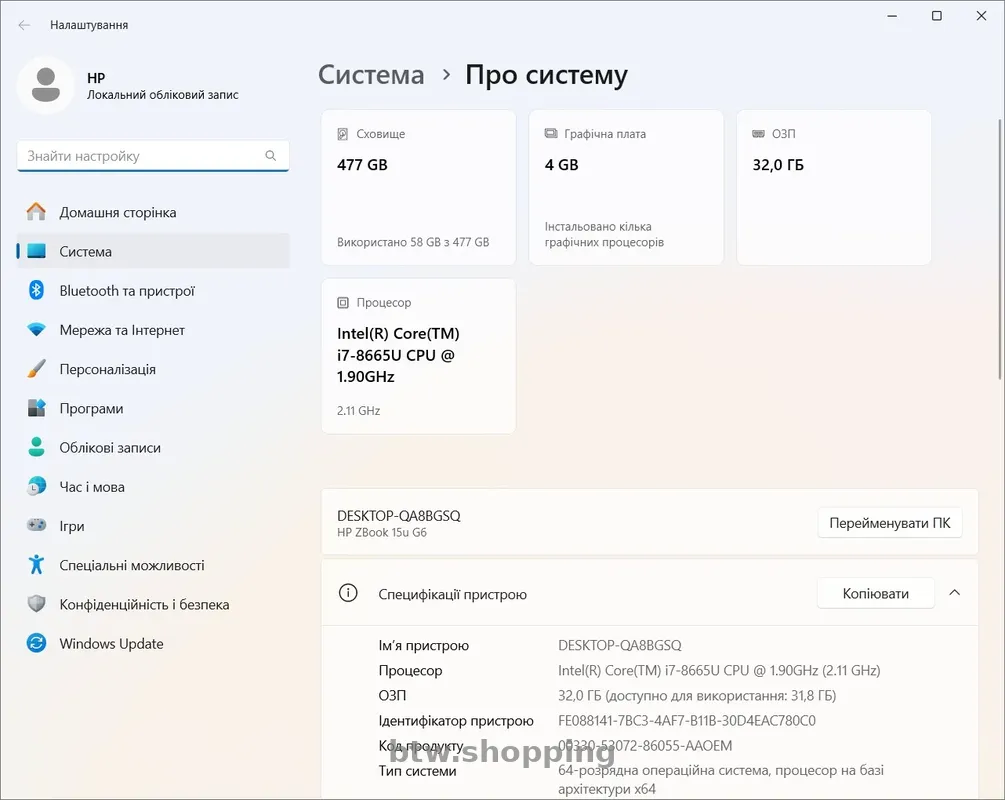
Task: Click the search magnifier icon
Action: click(x=270, y=156)
